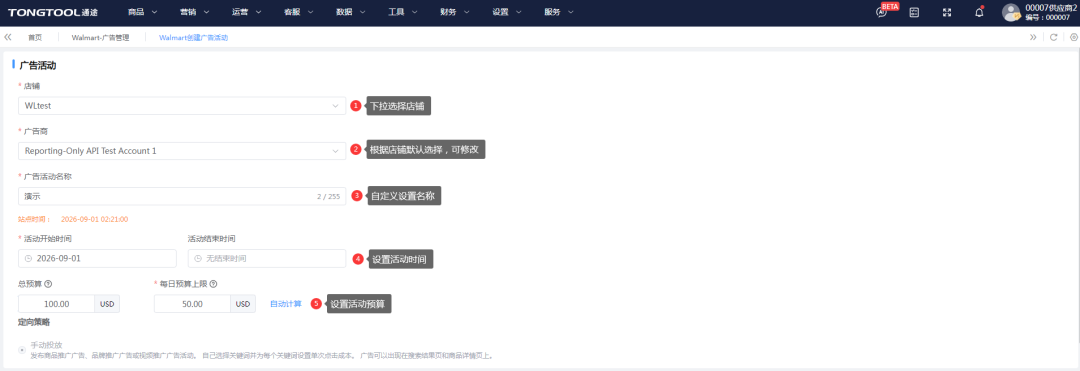Switch to Walmart-广告管理 tab
This screenshot has width=1080, height=371.
(x=101, y=38)
